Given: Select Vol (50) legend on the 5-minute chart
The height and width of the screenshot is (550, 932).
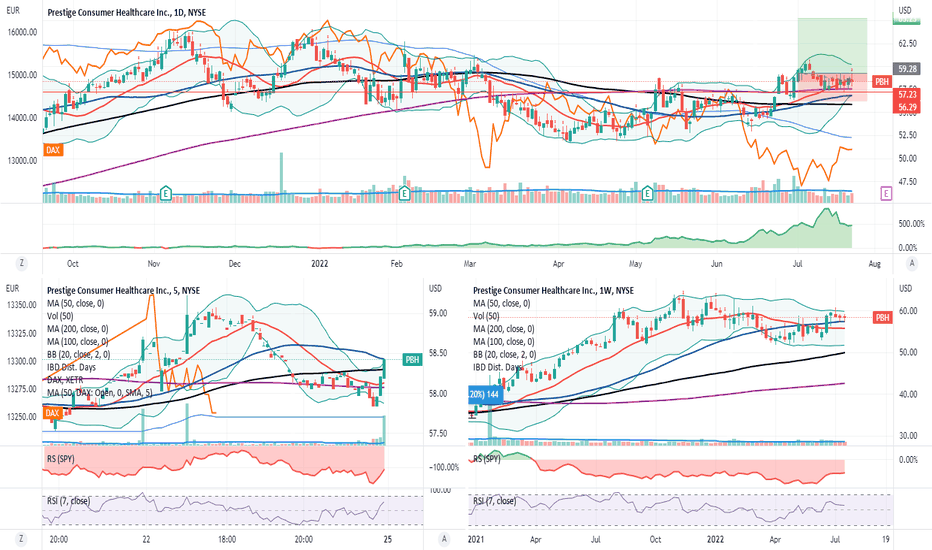Looking at the screenshot, I should pos(61,316).
